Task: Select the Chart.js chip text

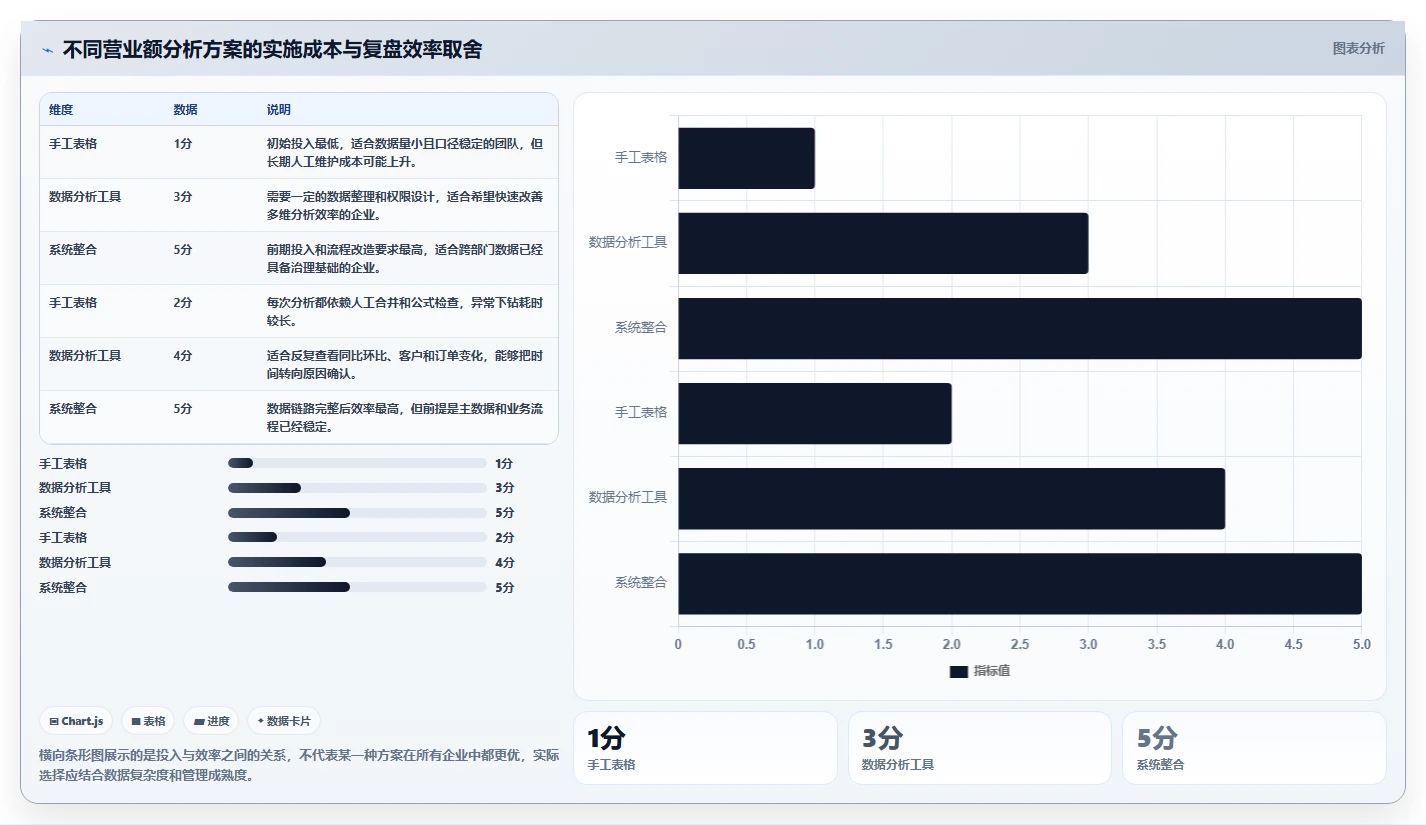Action: click(82, 721)
